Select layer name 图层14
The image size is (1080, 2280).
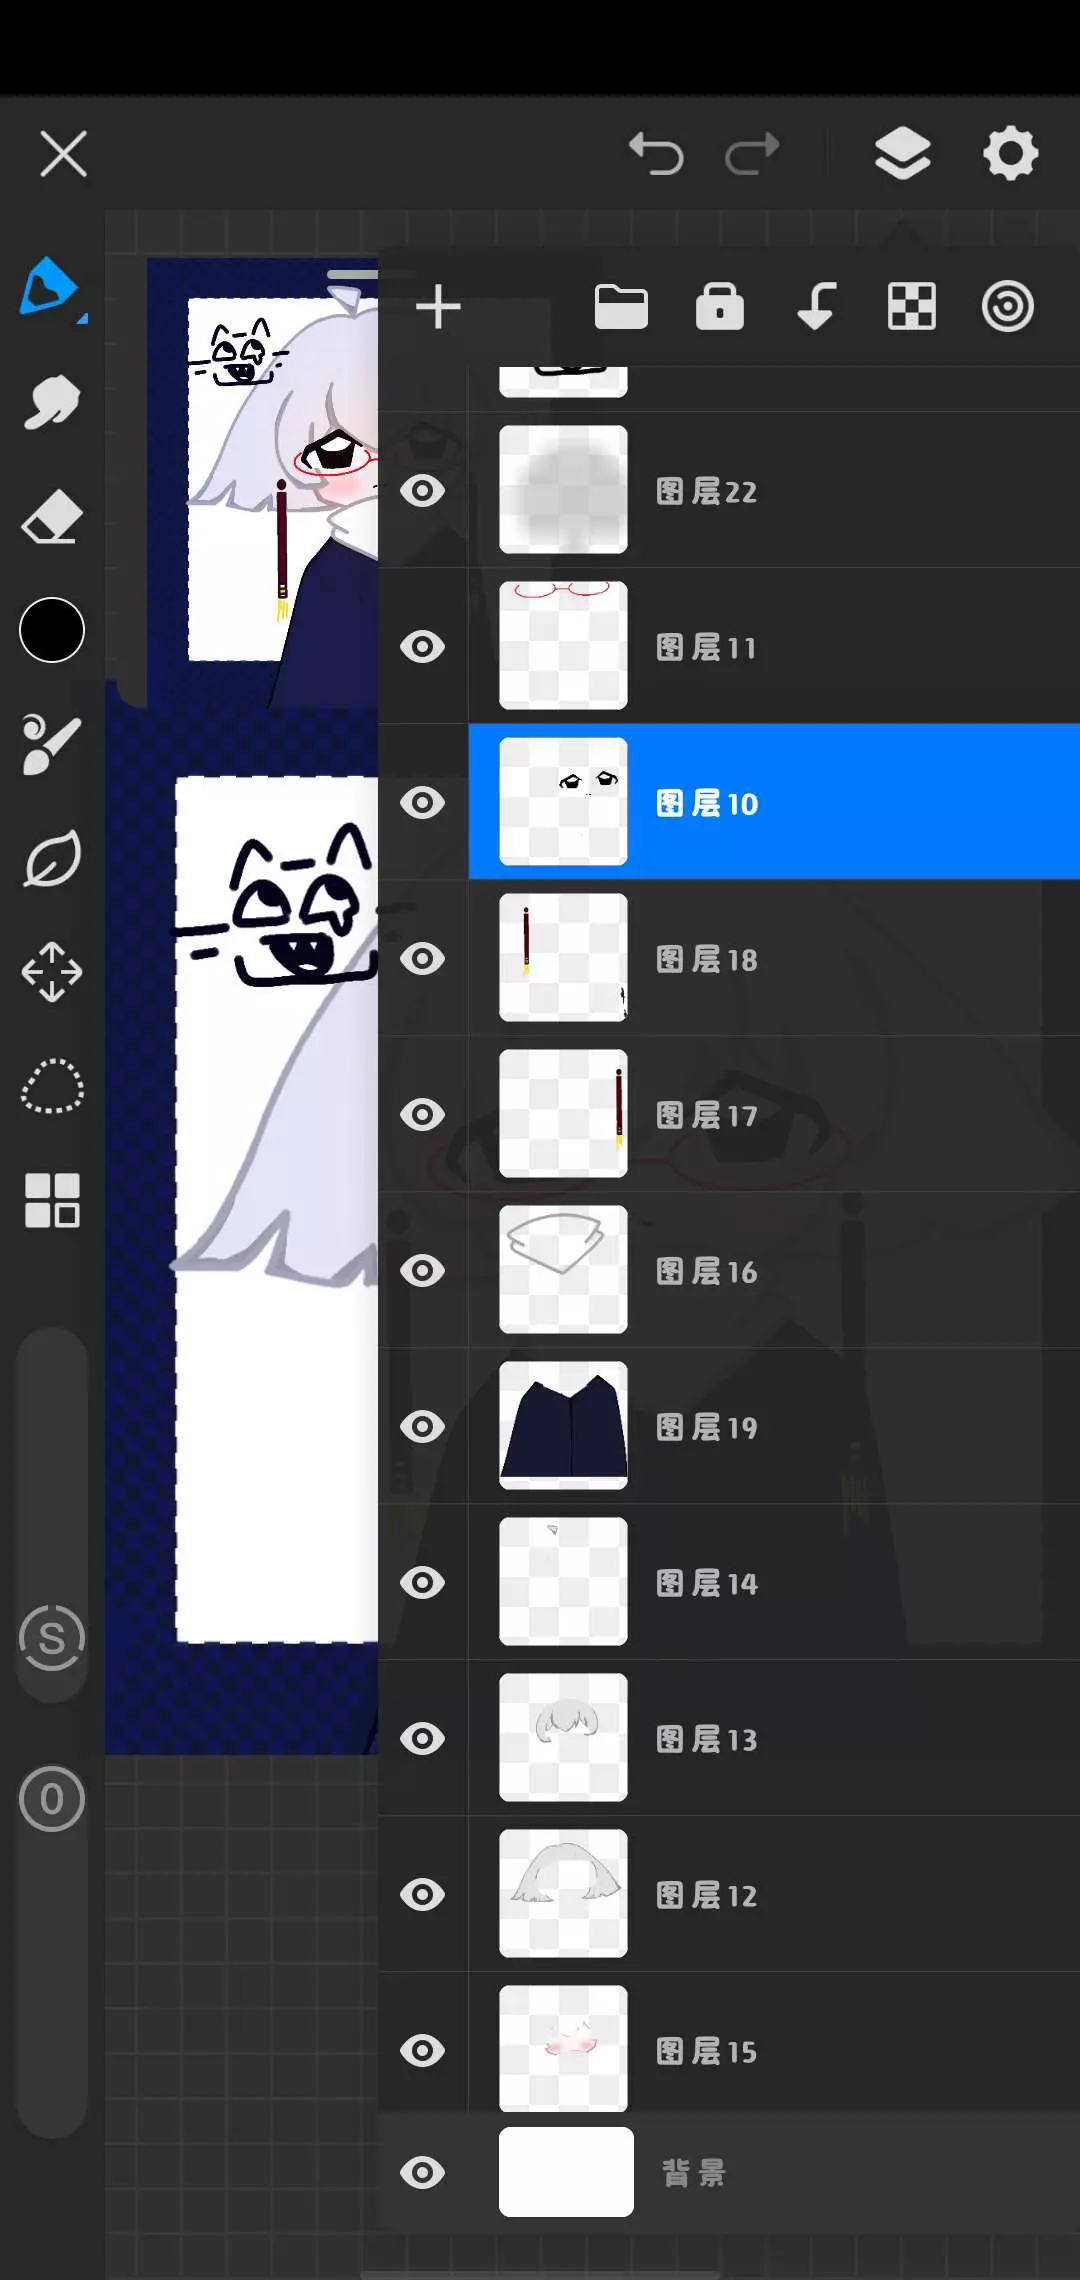click(x=706, y=1583)
